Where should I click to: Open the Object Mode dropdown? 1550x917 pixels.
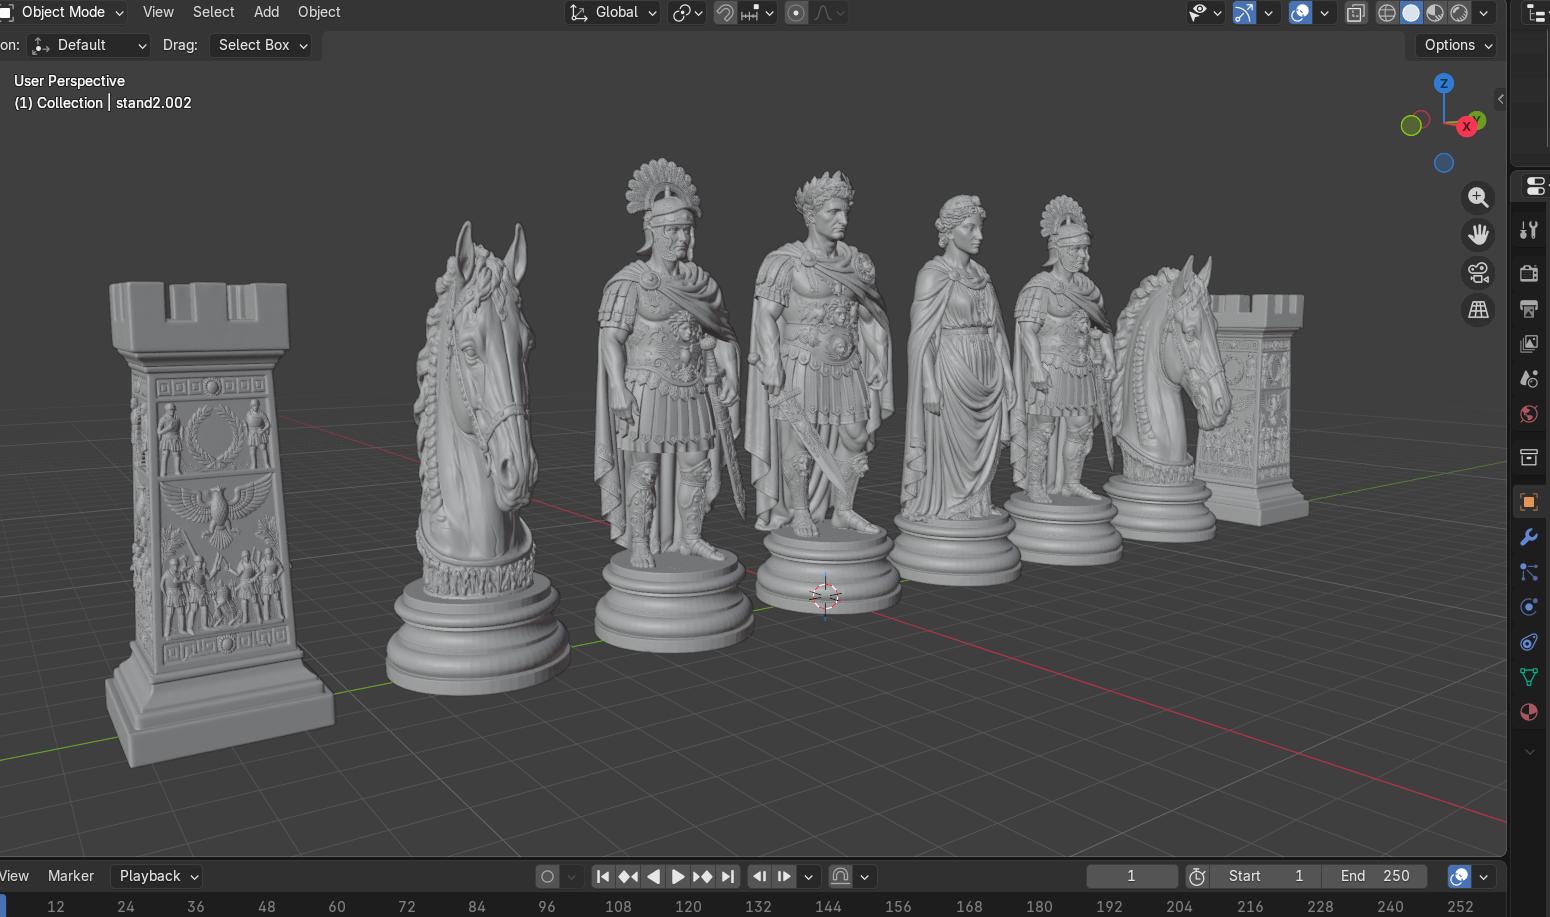pyautogui.click(x=64, y=12)
